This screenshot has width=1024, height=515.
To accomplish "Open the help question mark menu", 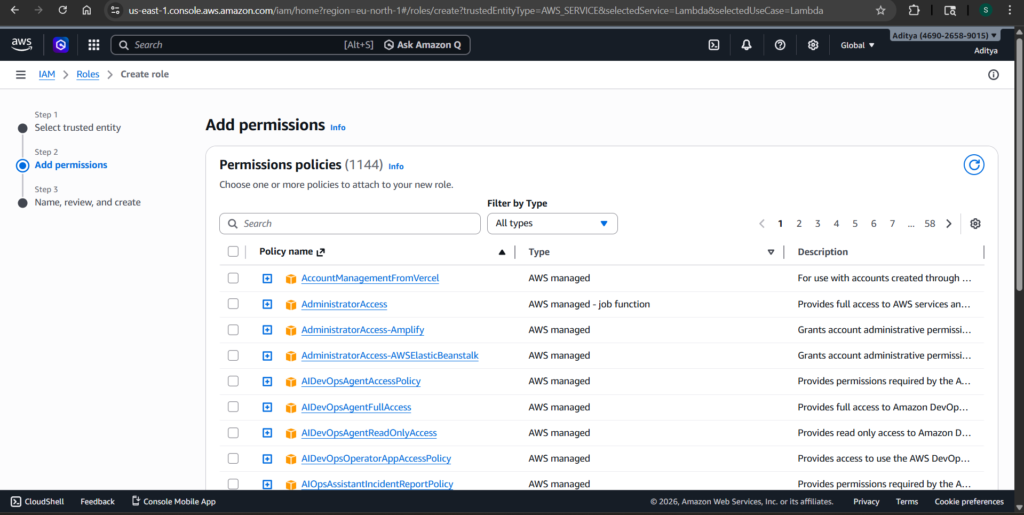I will click(780, 45).
